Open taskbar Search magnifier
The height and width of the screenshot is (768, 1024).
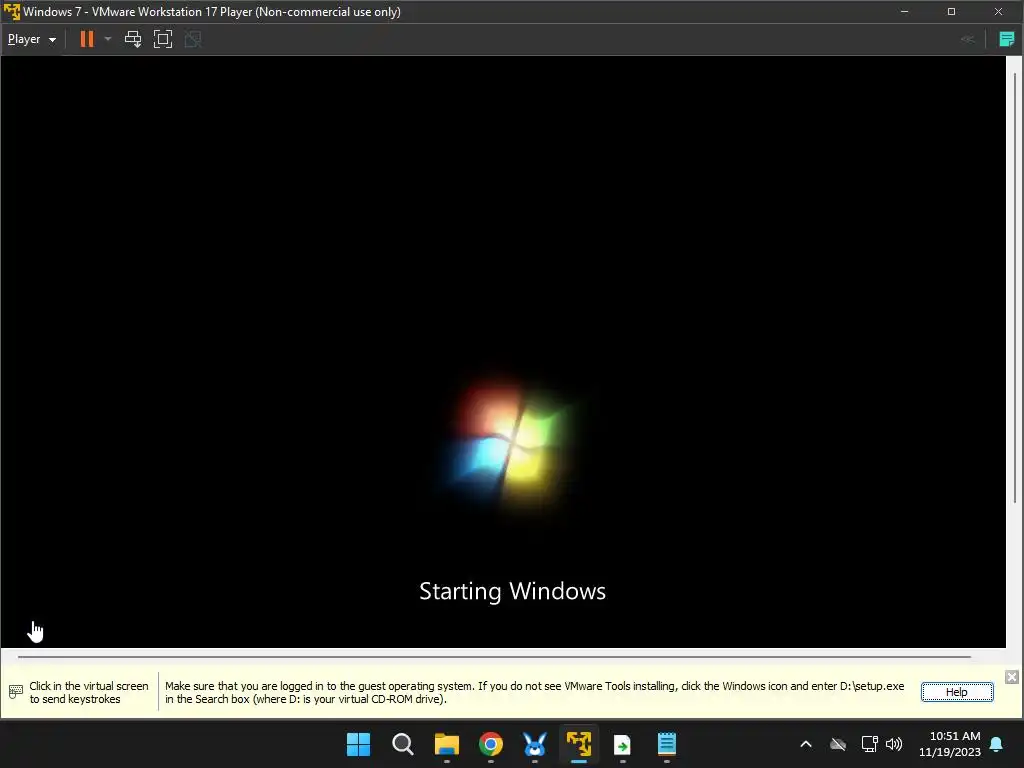point(402,744)
